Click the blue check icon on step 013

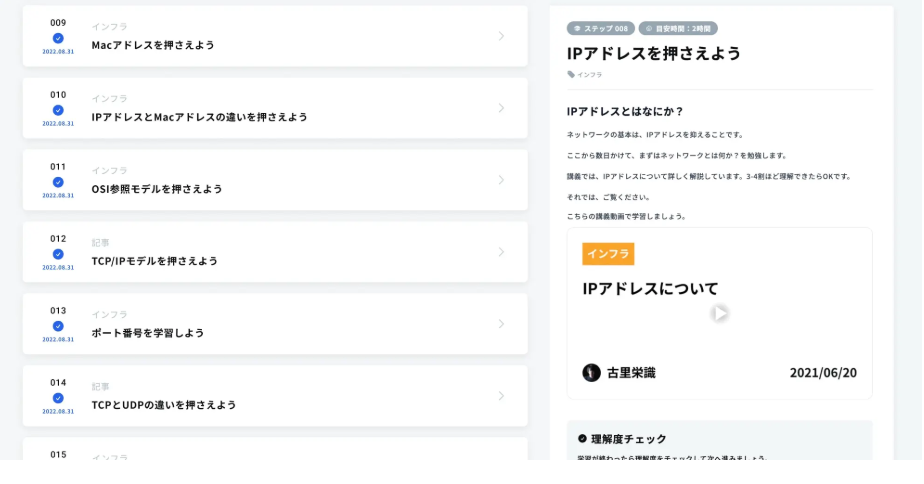pos(58,326)
